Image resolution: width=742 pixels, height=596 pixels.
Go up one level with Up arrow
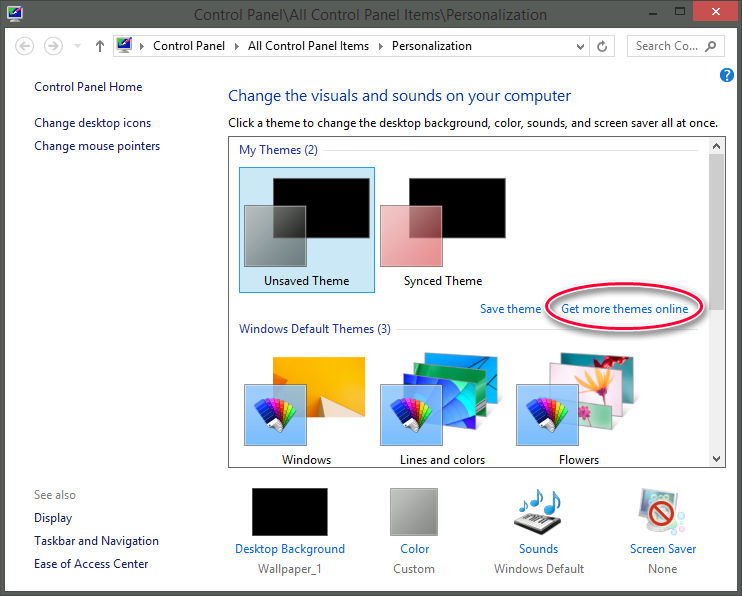click(x=99, y=46)
